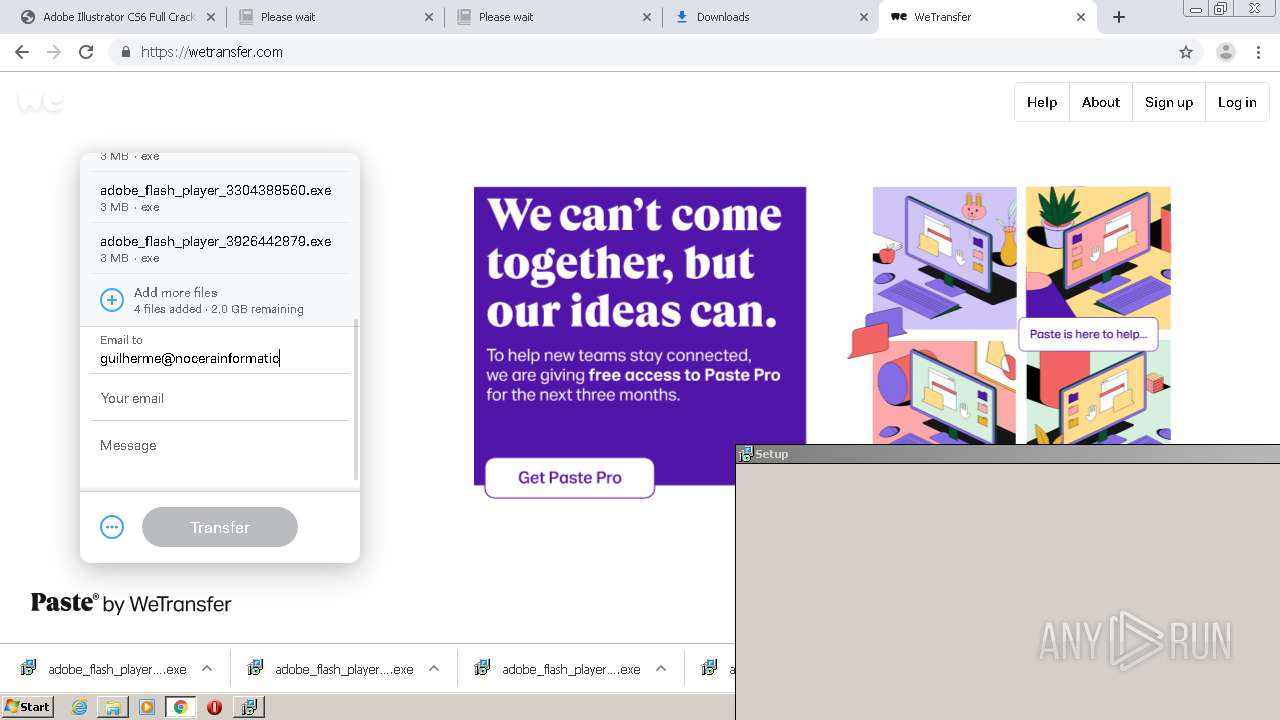This screenshot has height=720, width=1280.
Task: Click the Chrome taskbar icon
Action: click(180, 707)
